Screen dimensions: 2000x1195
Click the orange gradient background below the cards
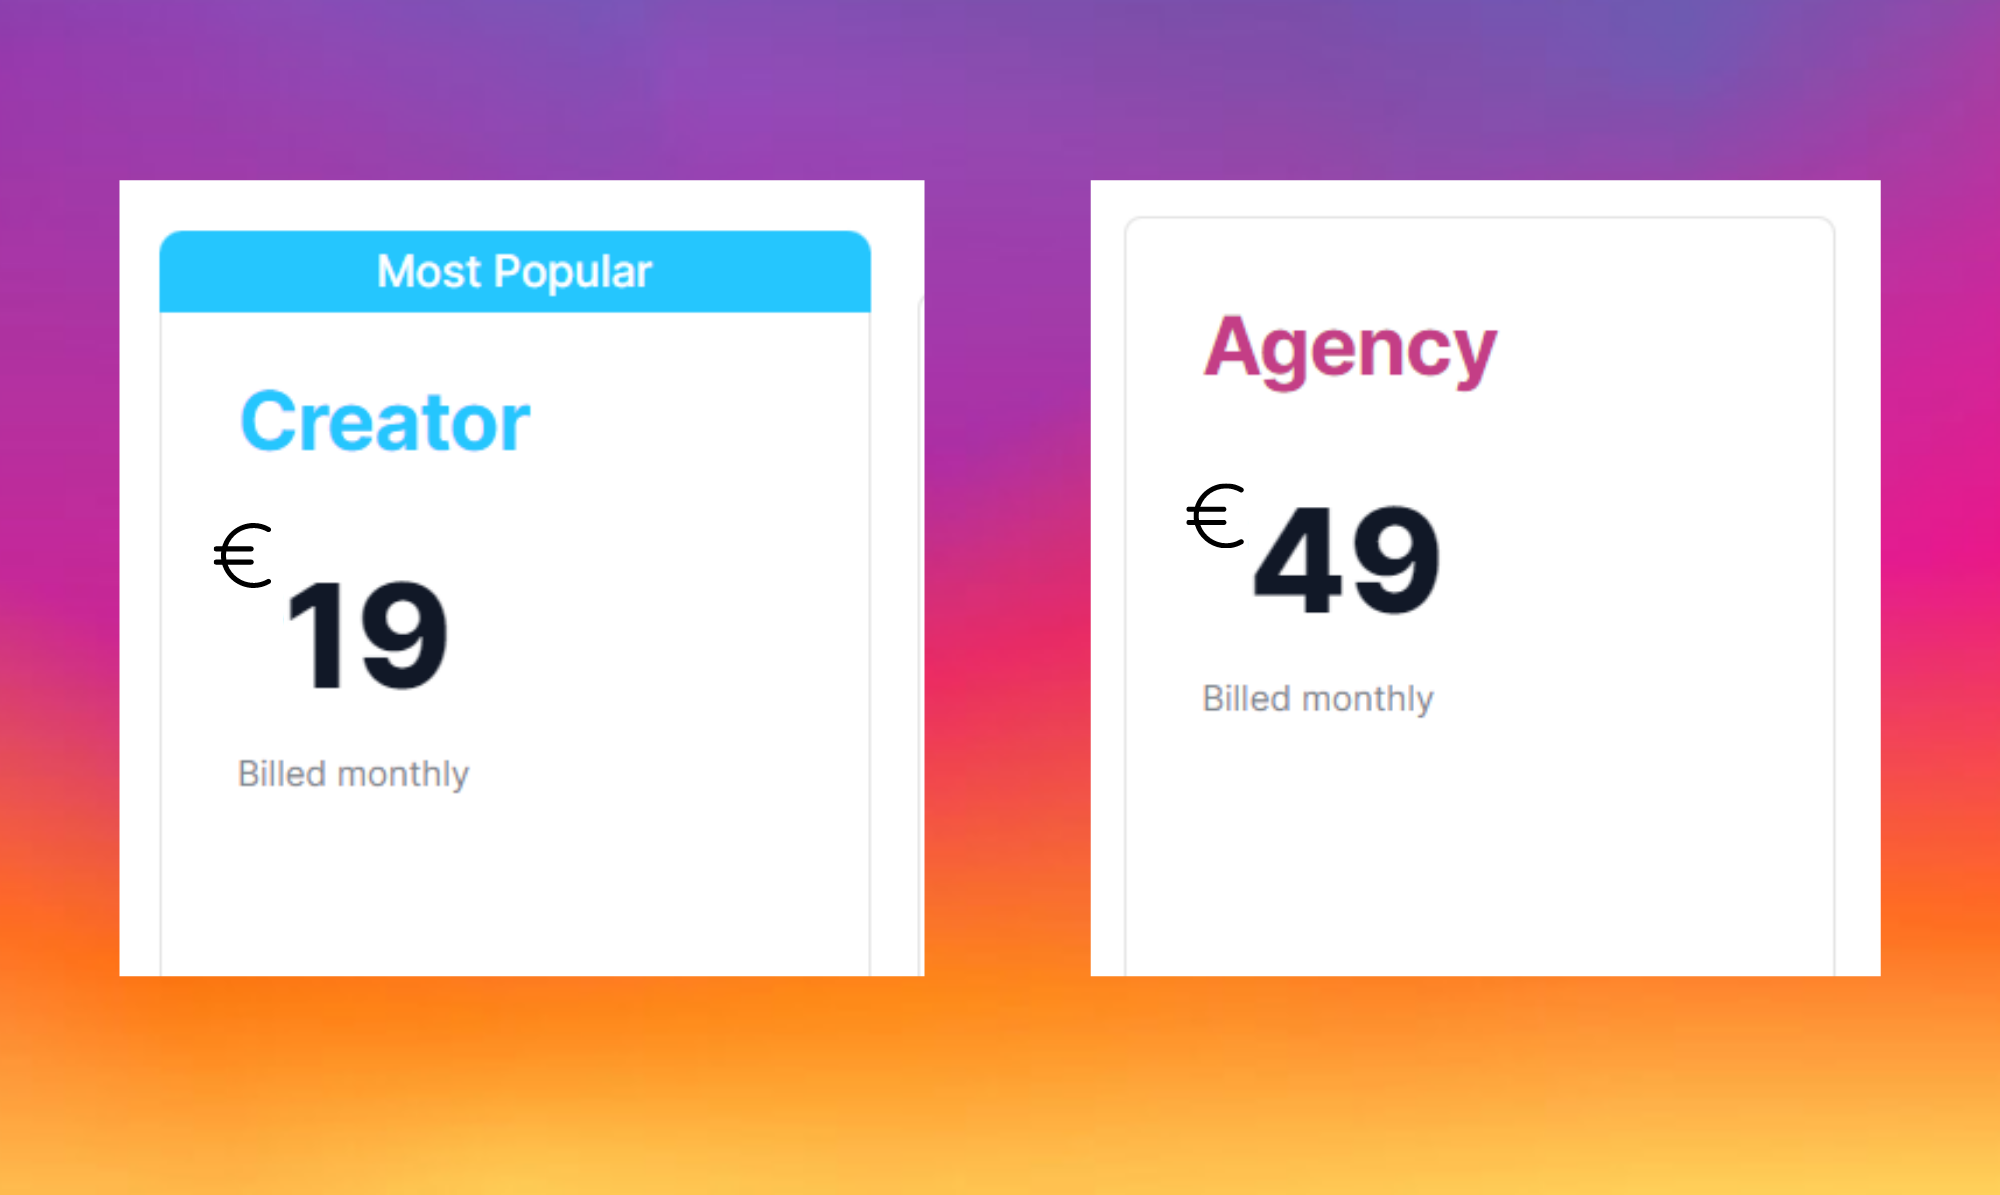(x=1000, y=1085)
